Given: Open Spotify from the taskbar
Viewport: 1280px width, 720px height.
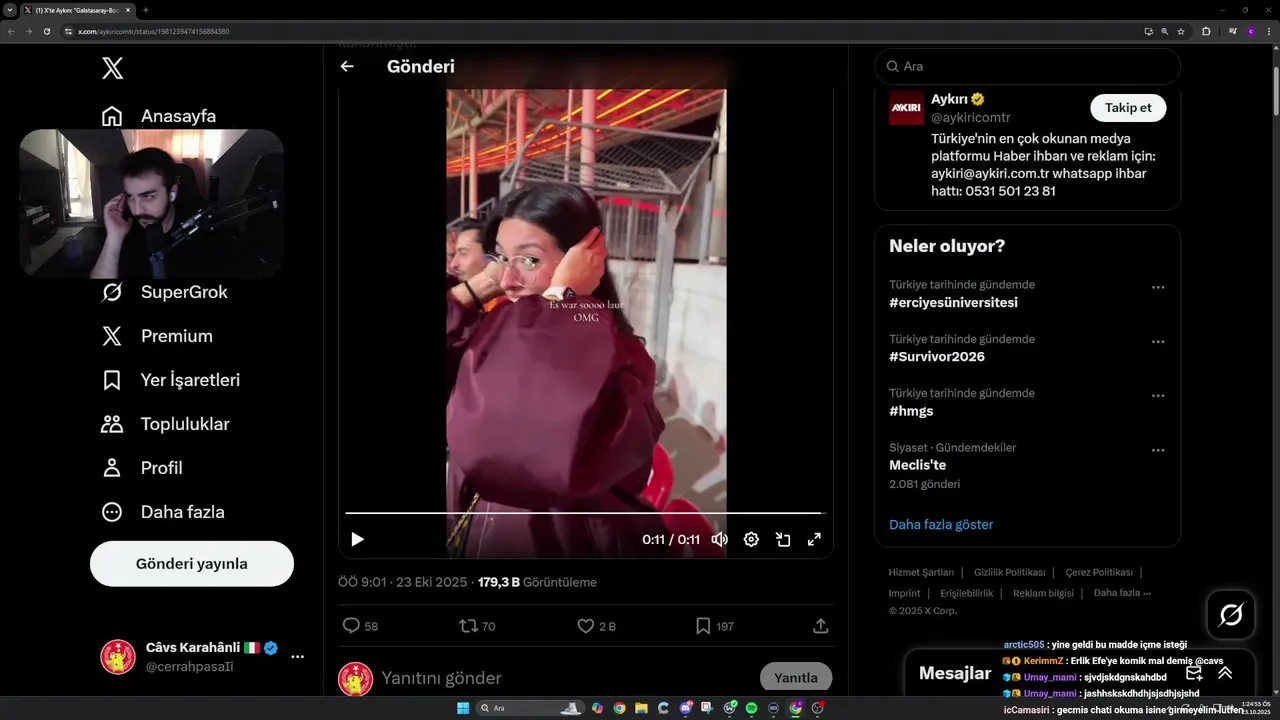Looking at the screenshot, I should [751, 708].
